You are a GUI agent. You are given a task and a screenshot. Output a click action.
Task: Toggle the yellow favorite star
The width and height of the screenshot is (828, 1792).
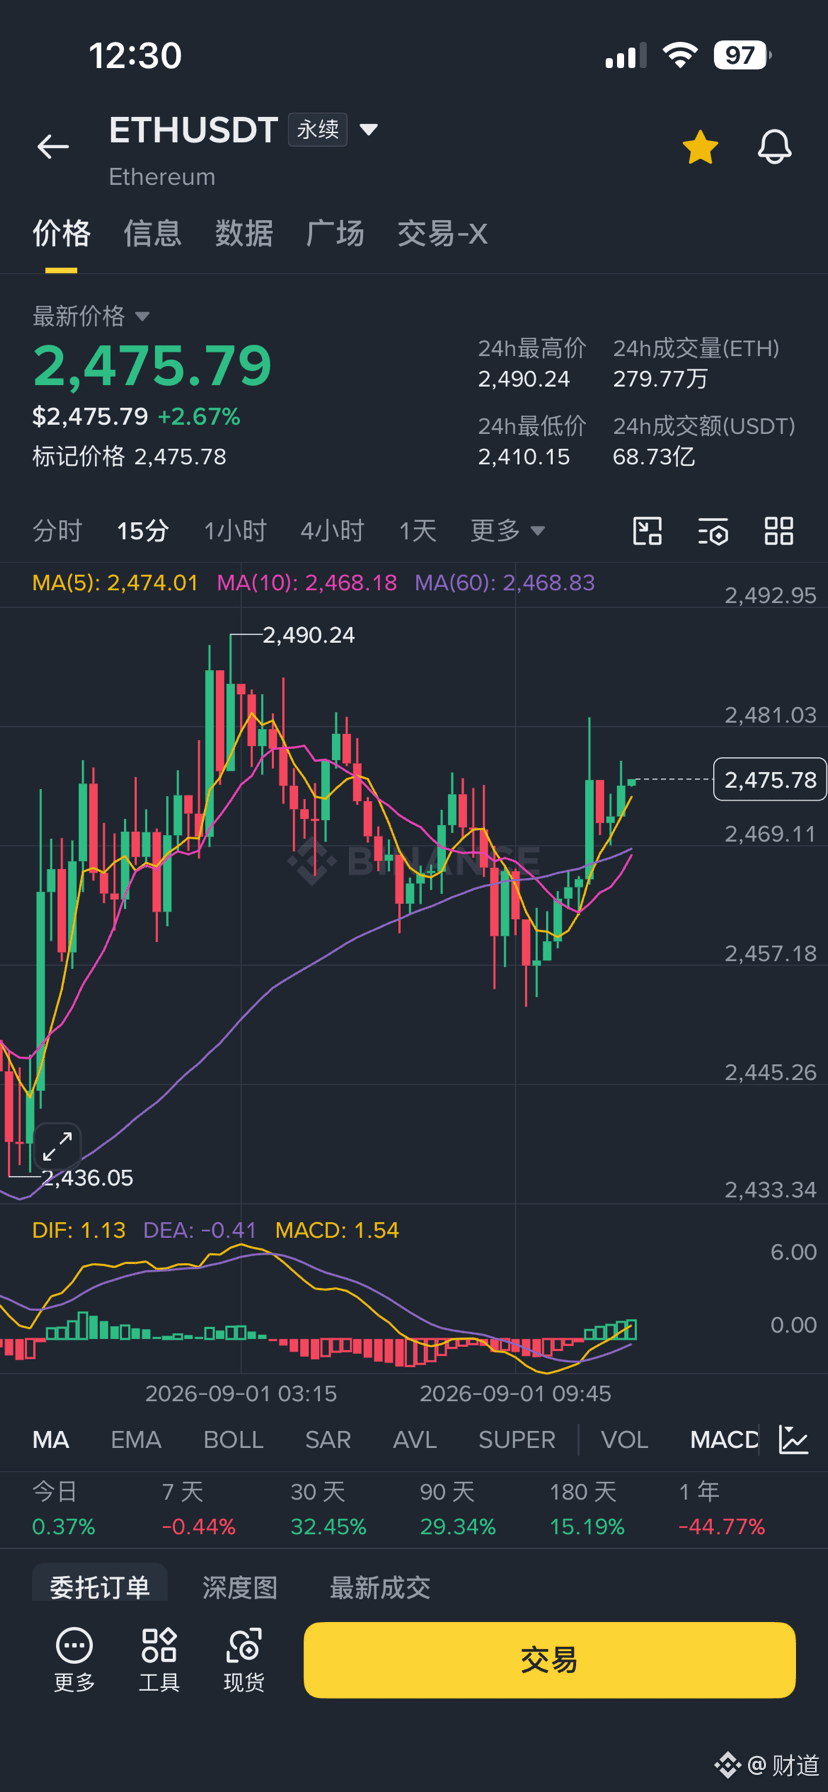(x=700, y=147)
